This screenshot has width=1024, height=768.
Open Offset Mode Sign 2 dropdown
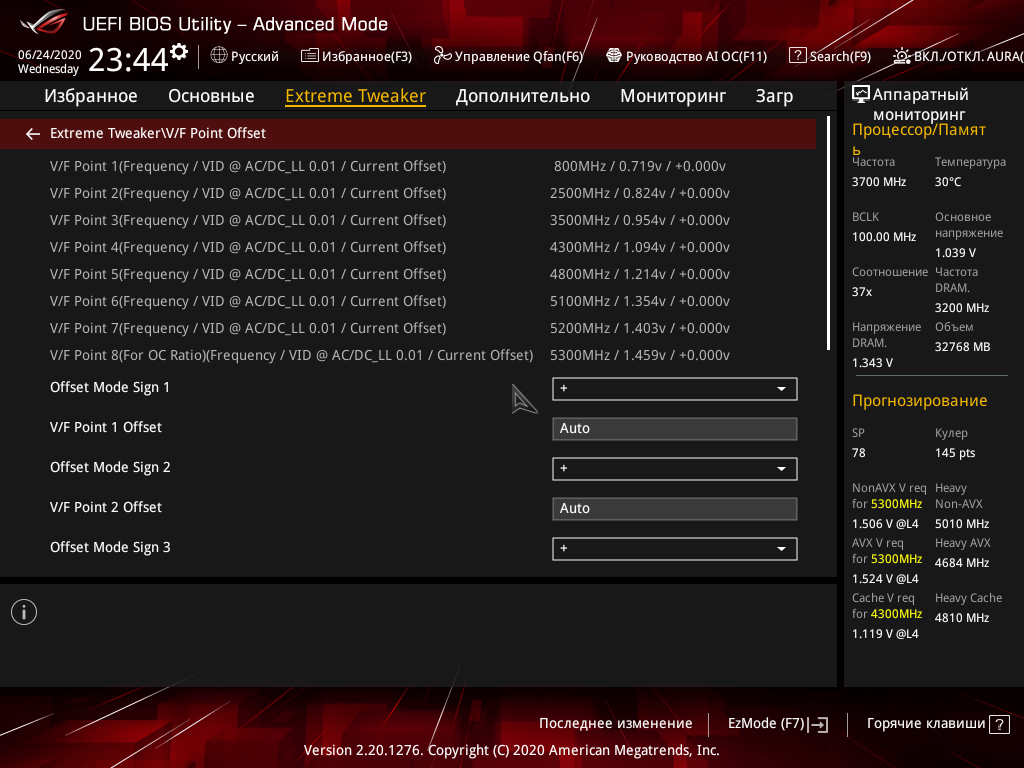[x=675, y=468]
